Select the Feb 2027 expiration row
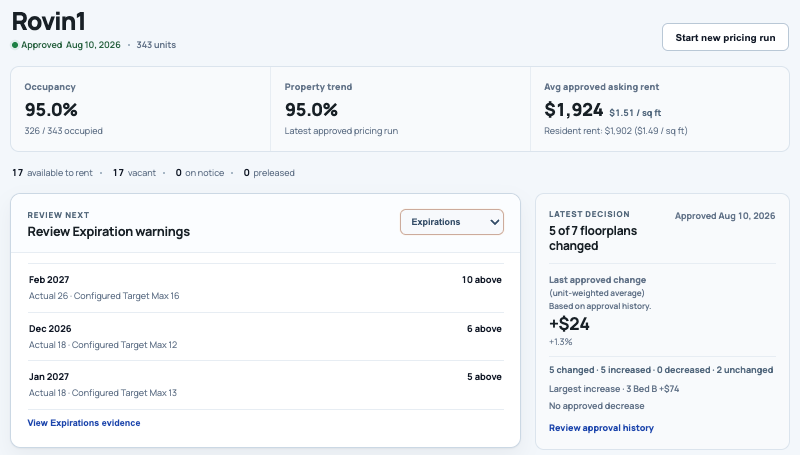The image size is (800, 455). (265, 288)
